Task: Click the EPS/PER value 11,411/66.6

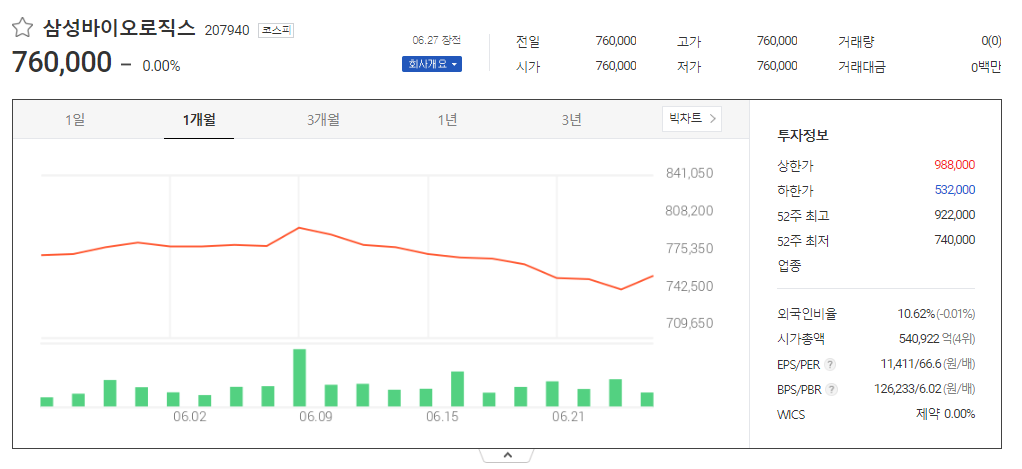Action: tap(911, 363)
